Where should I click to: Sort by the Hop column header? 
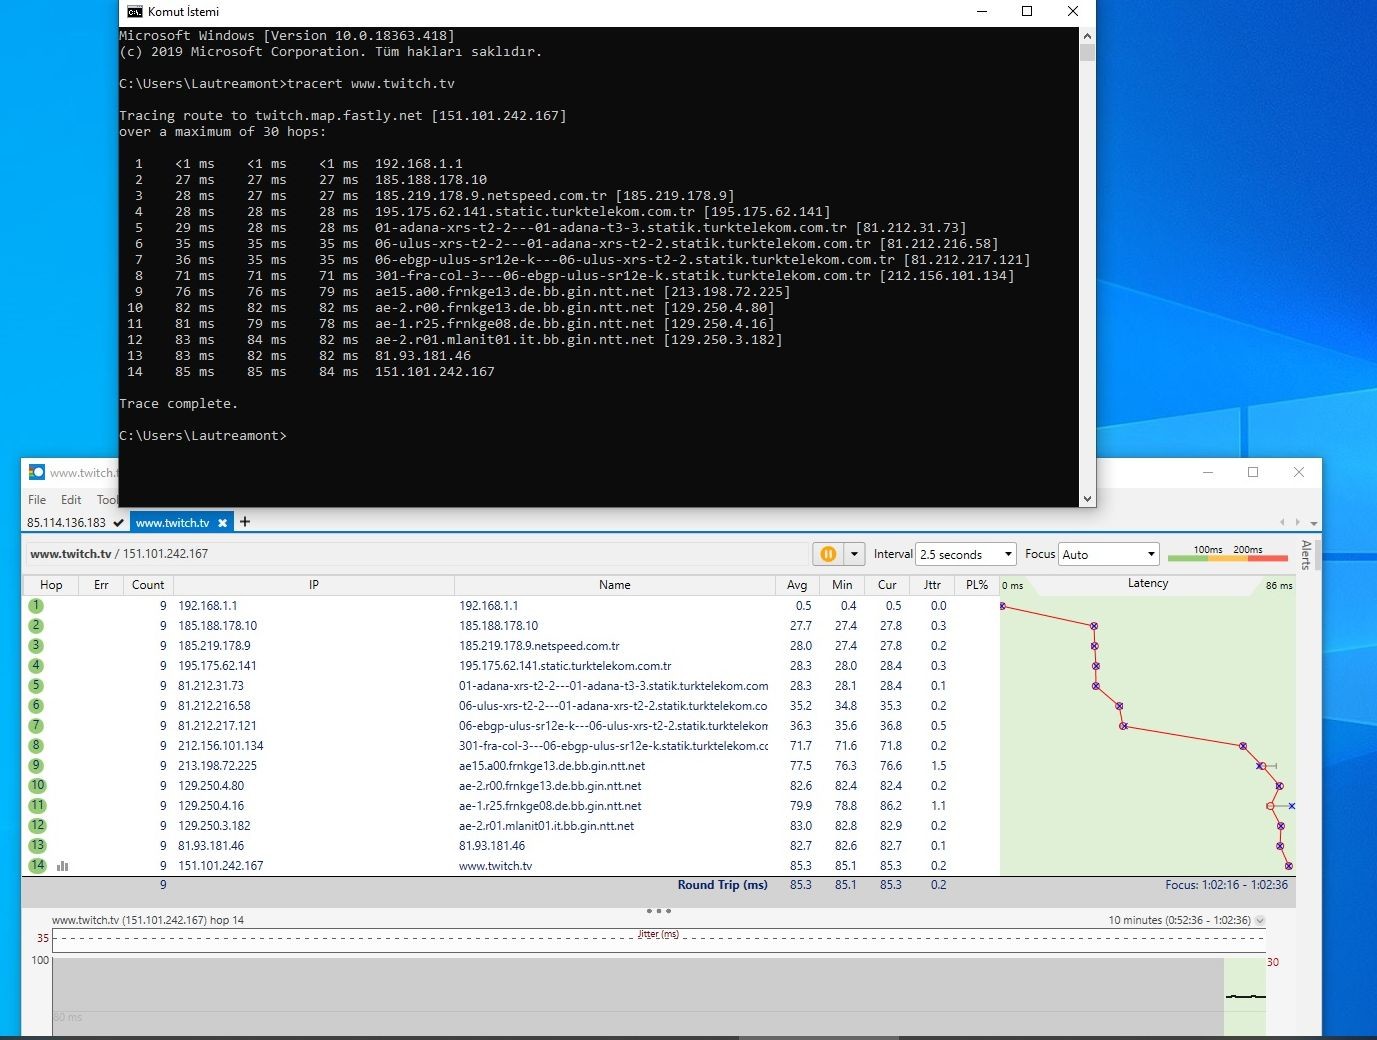click(51, 585)
